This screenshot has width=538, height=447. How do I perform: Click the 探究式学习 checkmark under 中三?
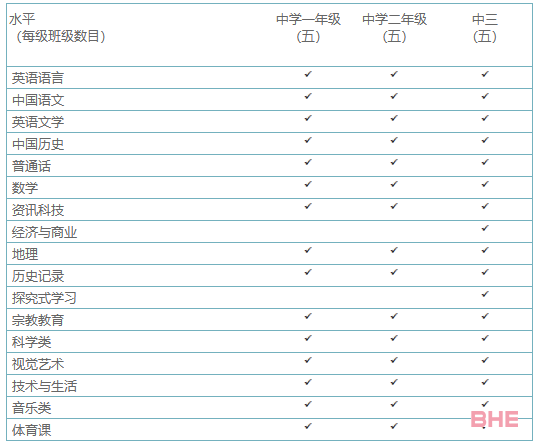[x=485, y=294]
